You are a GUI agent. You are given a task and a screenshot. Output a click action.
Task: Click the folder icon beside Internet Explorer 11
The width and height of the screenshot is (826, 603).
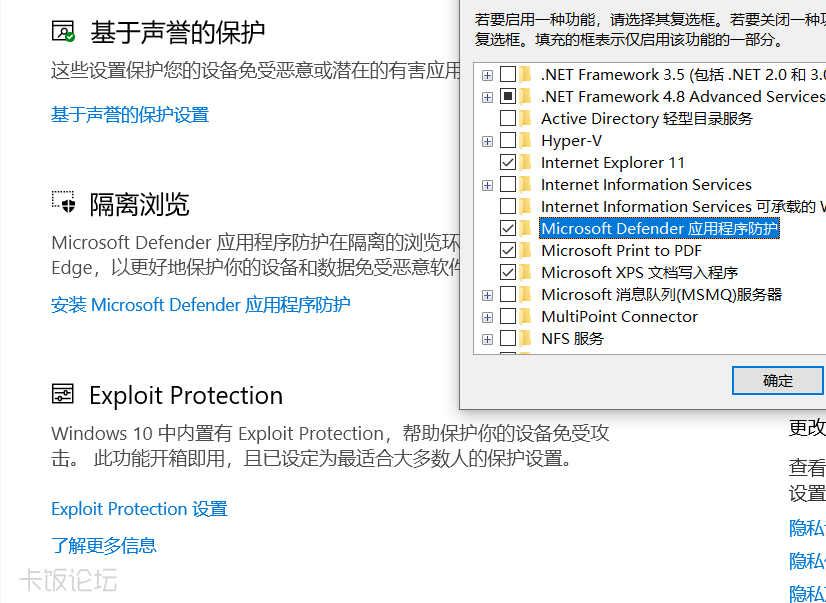click(525, 162)
